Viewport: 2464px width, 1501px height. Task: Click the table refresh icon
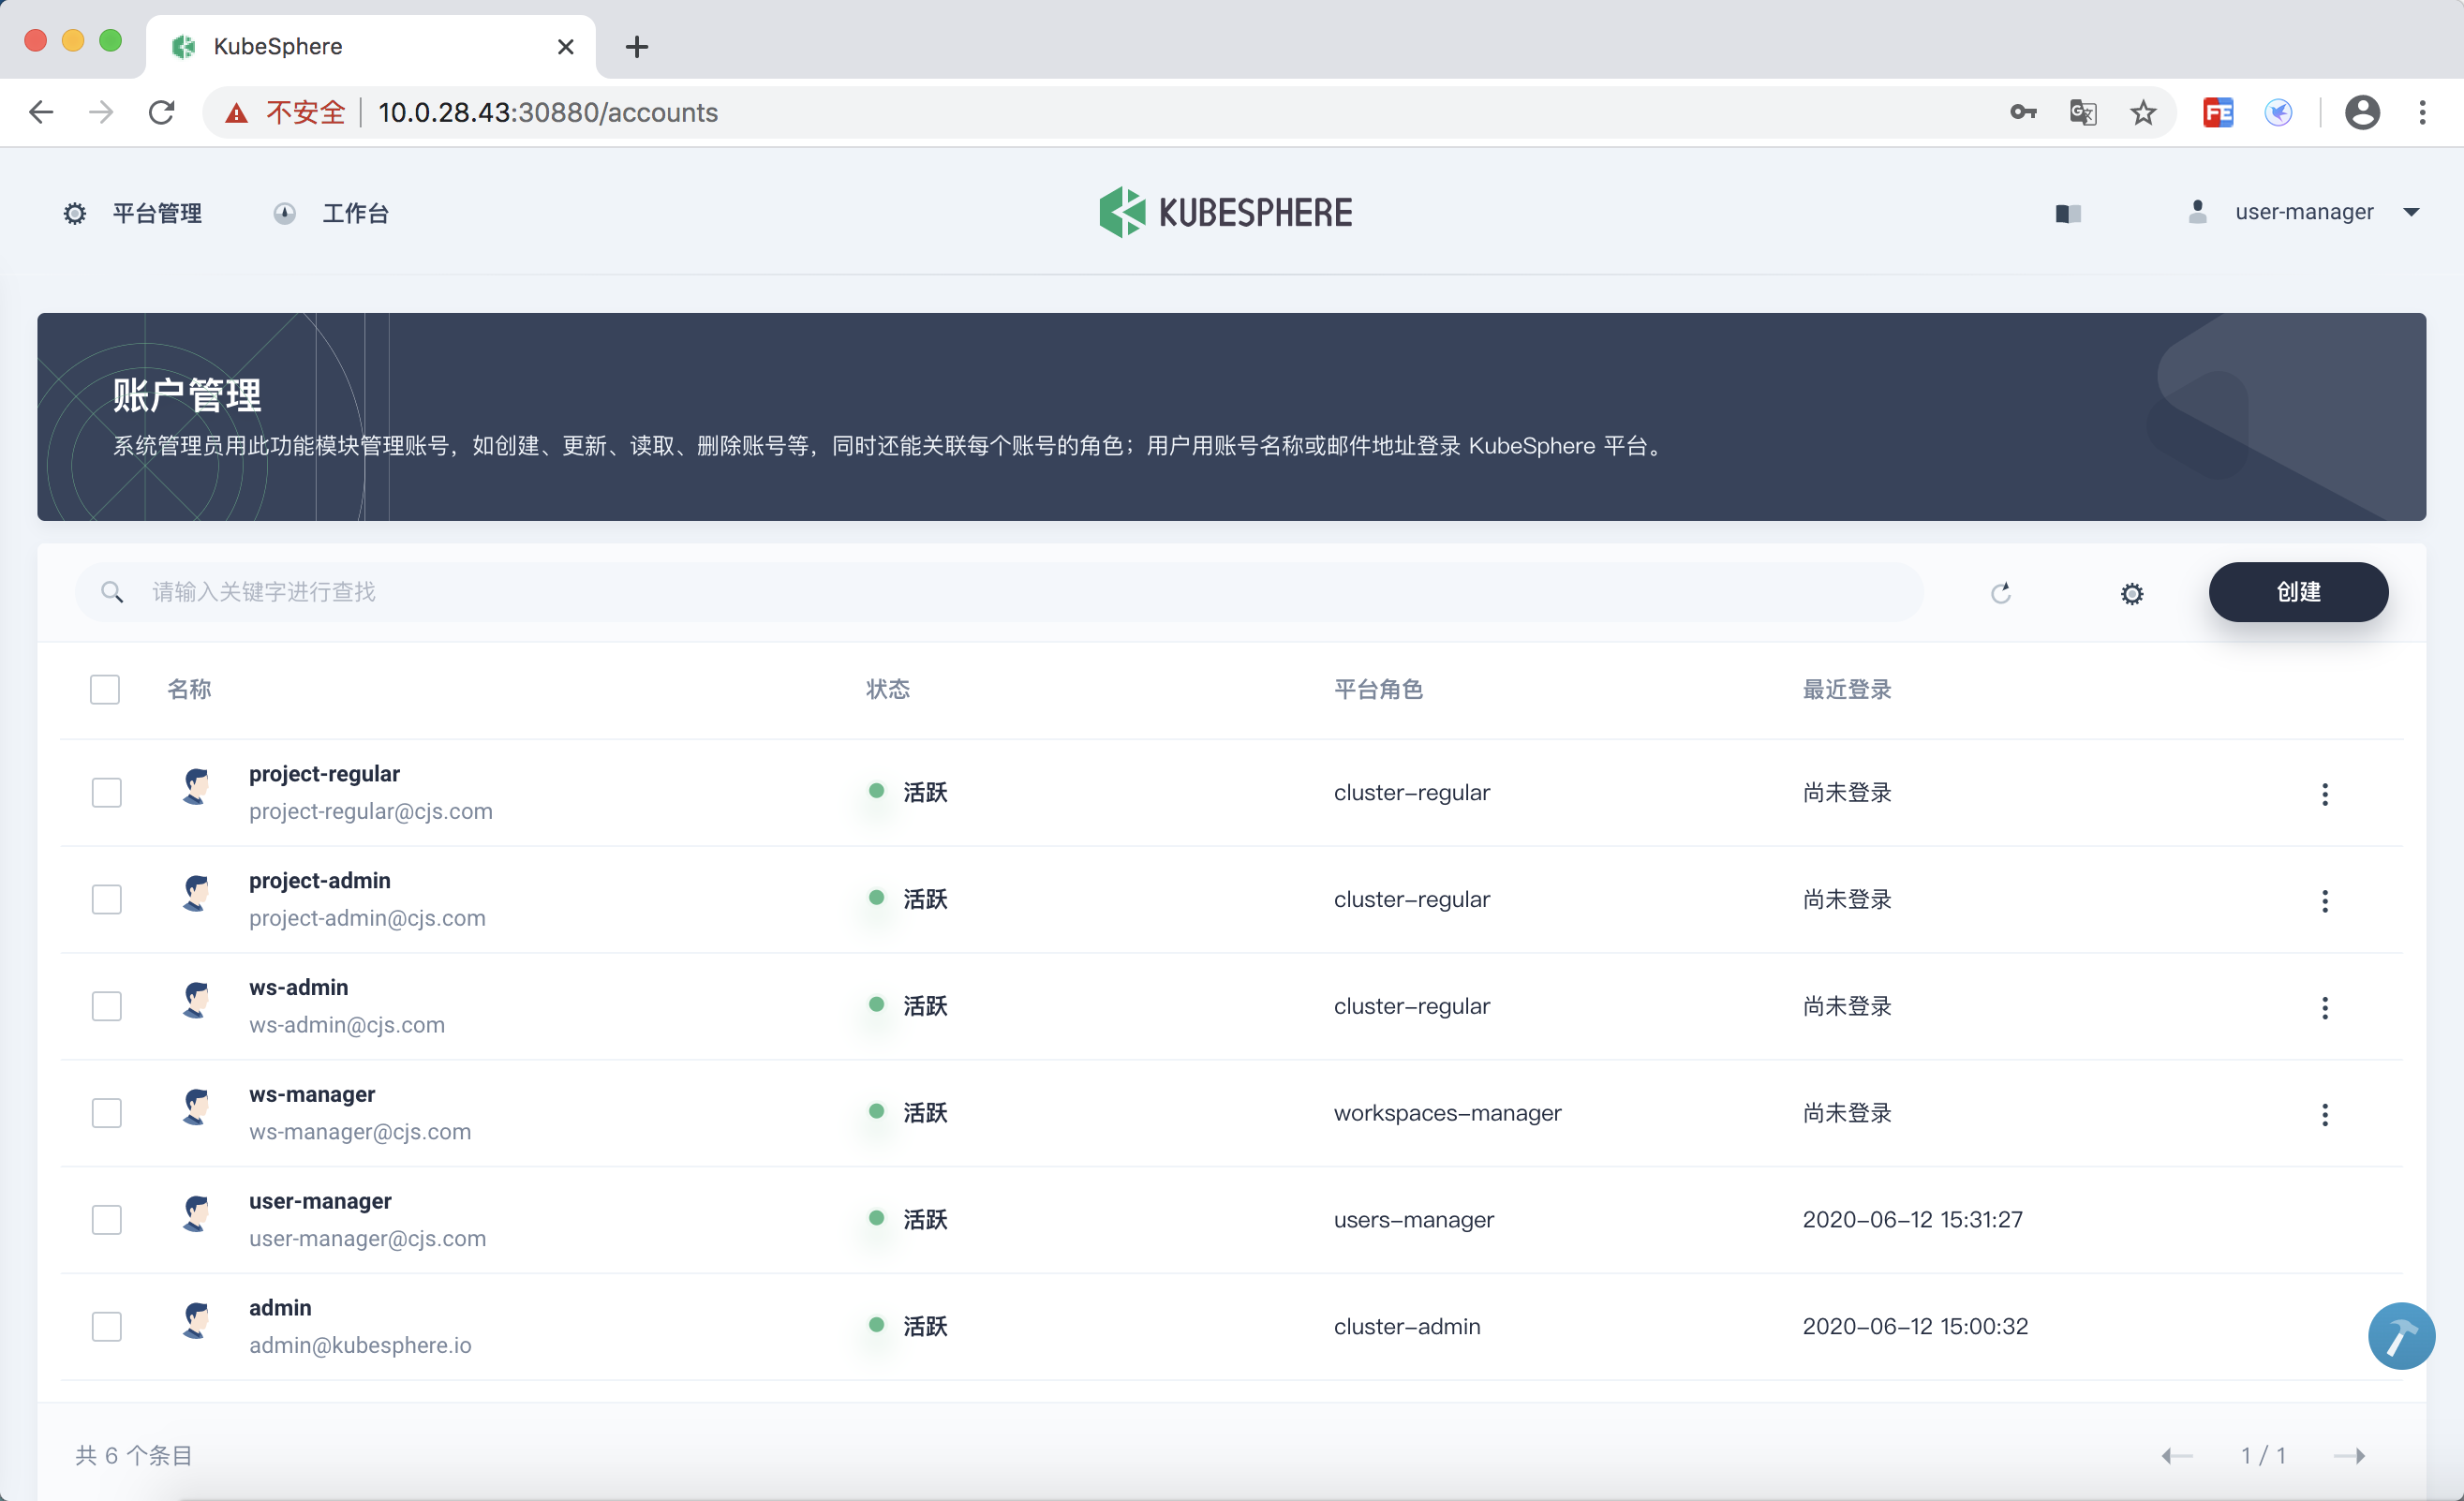(2000, 593)
